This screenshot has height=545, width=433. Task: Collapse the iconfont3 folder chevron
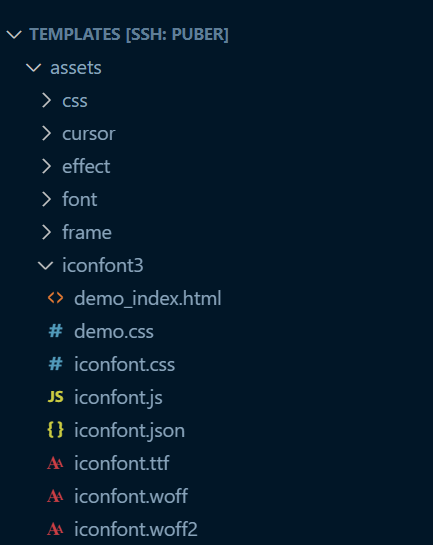(x=46, y=266)
